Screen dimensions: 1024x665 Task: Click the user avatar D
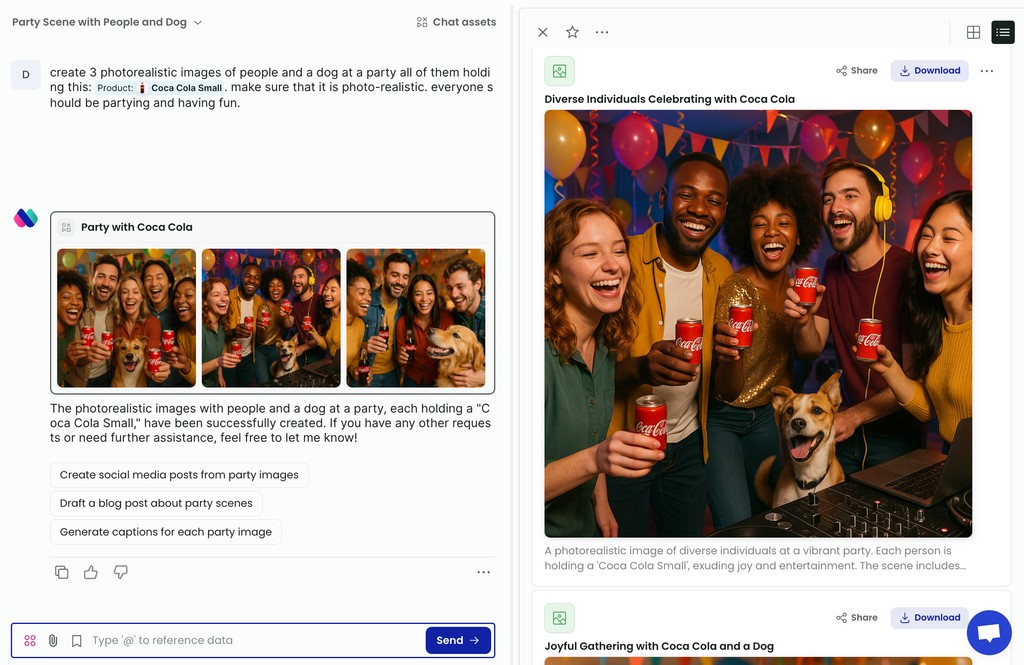26,74
